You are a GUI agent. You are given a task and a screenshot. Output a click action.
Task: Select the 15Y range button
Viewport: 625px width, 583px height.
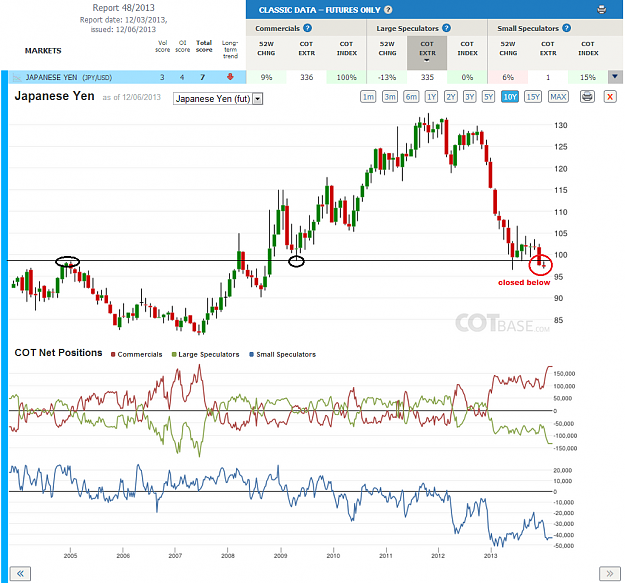coord(533,97)
